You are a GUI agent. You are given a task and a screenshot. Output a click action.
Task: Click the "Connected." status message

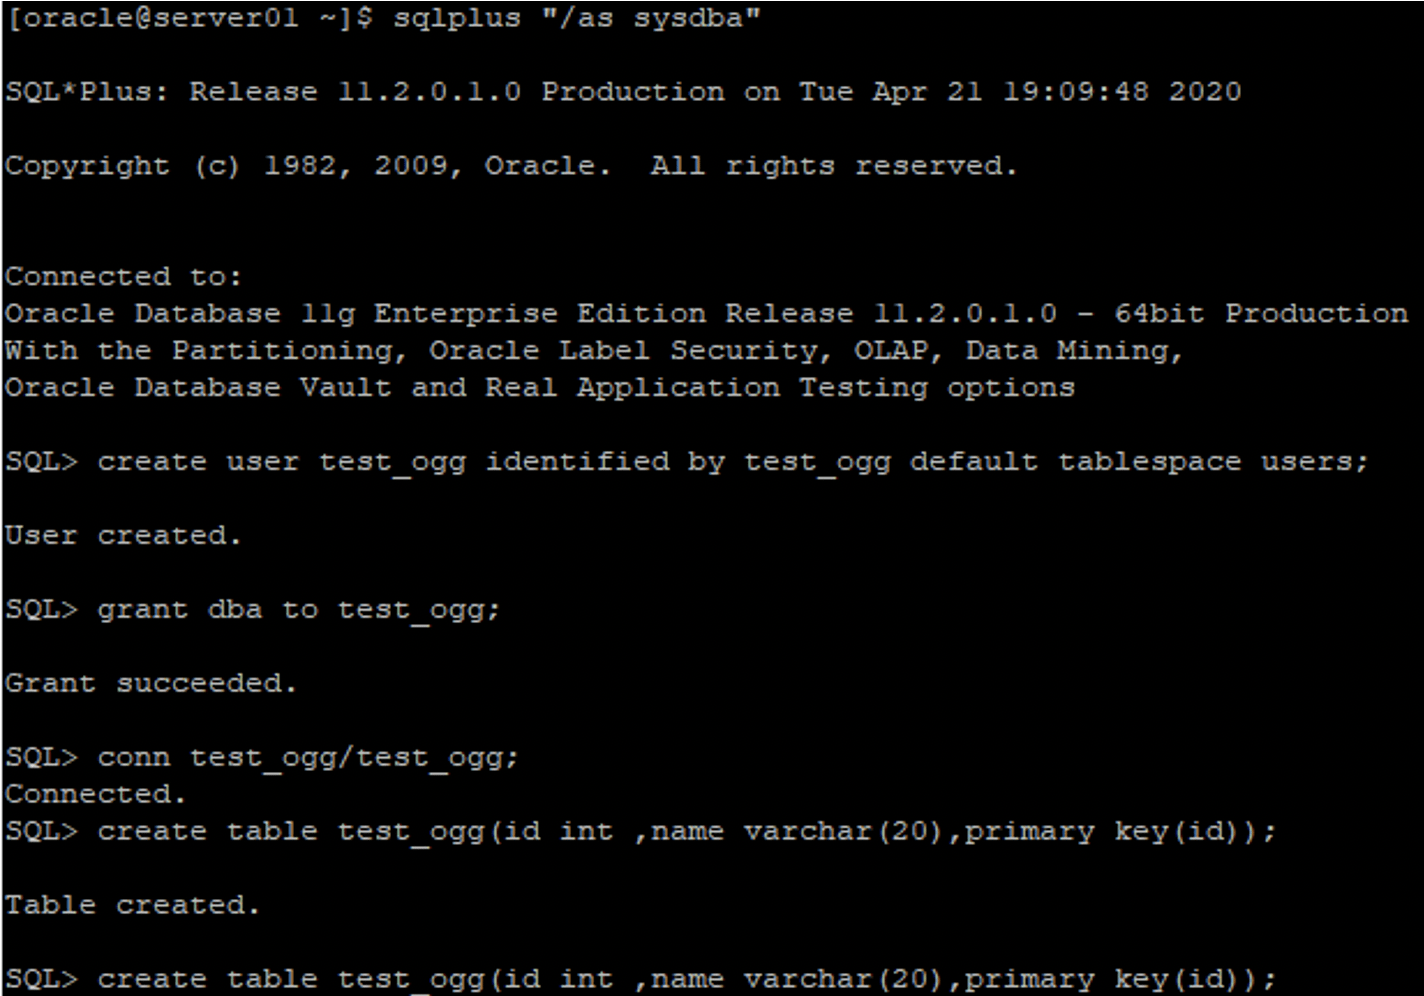click(95, 794)
